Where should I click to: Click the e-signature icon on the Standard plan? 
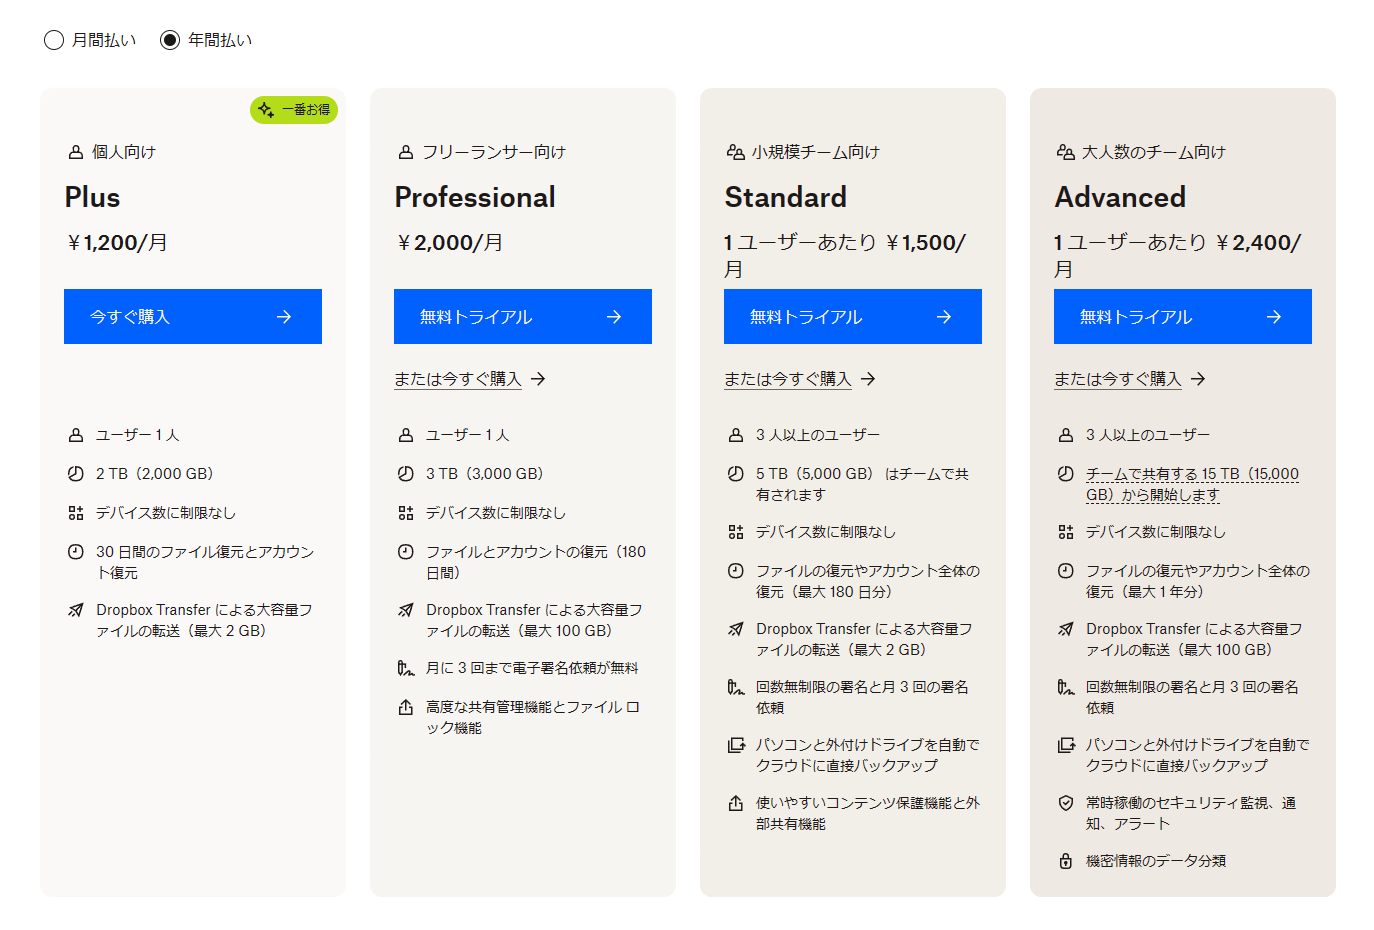coord(735,687)
